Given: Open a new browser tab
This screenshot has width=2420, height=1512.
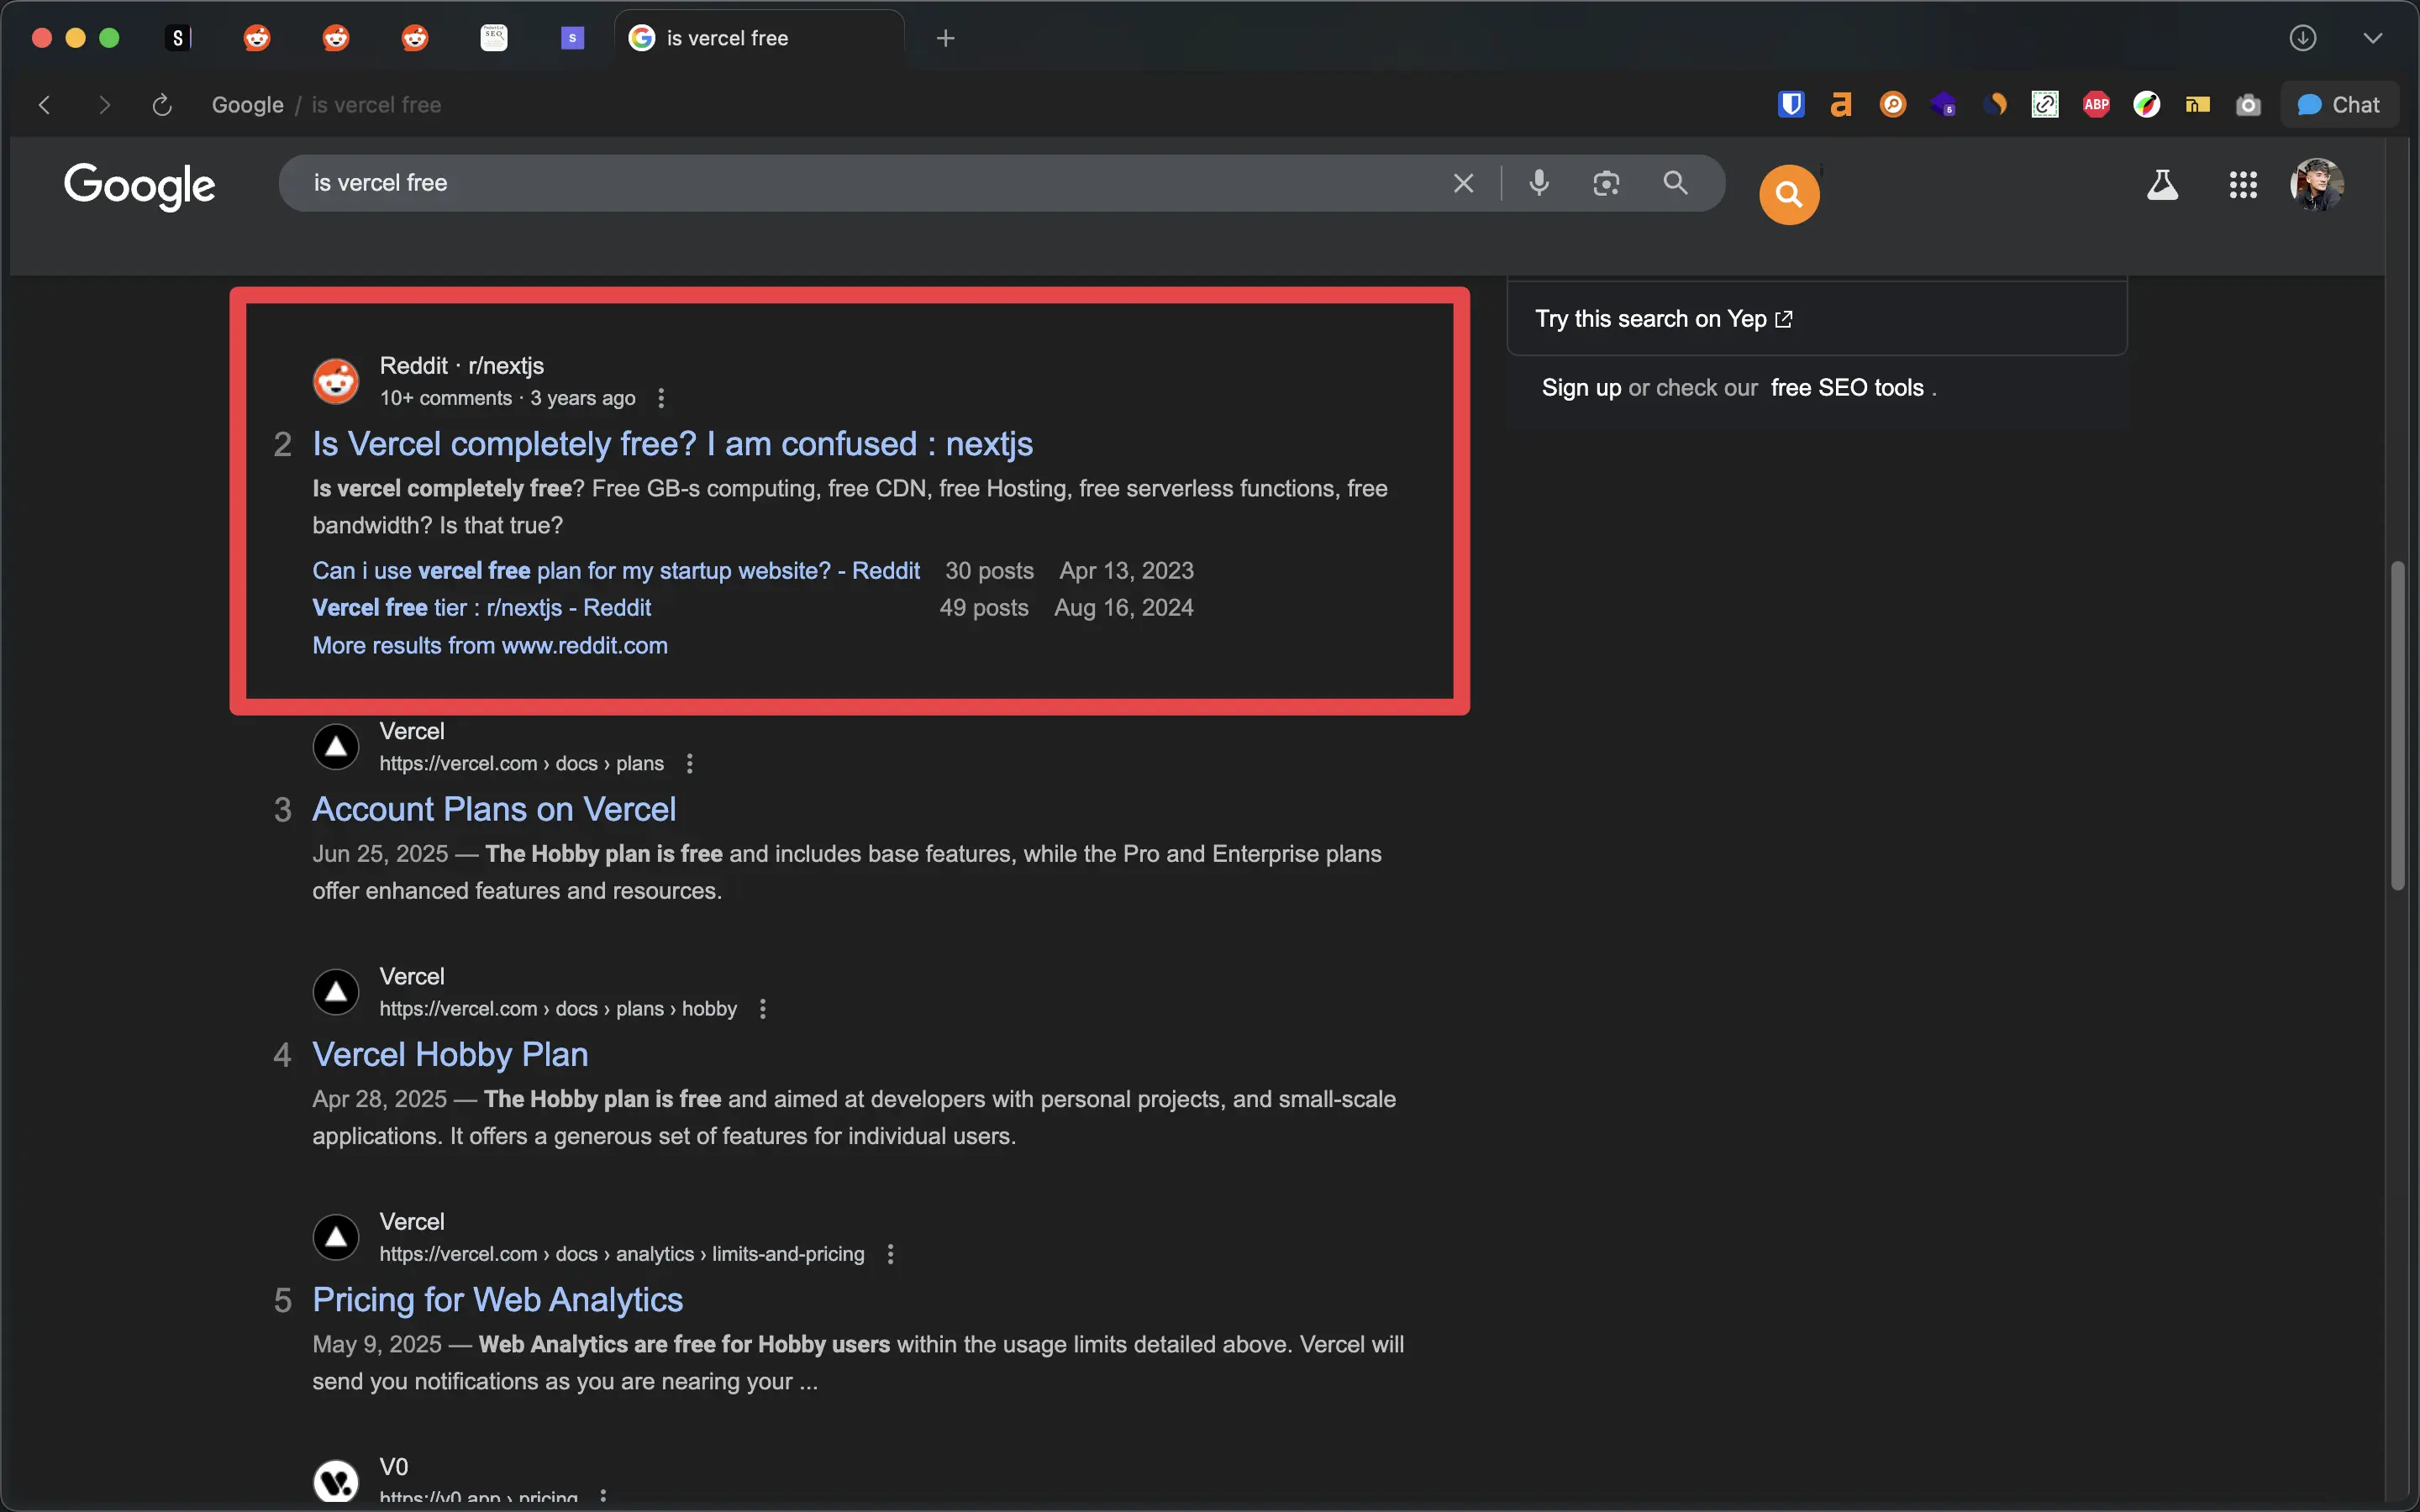Looking at the screenshot, I should (945, 38).
